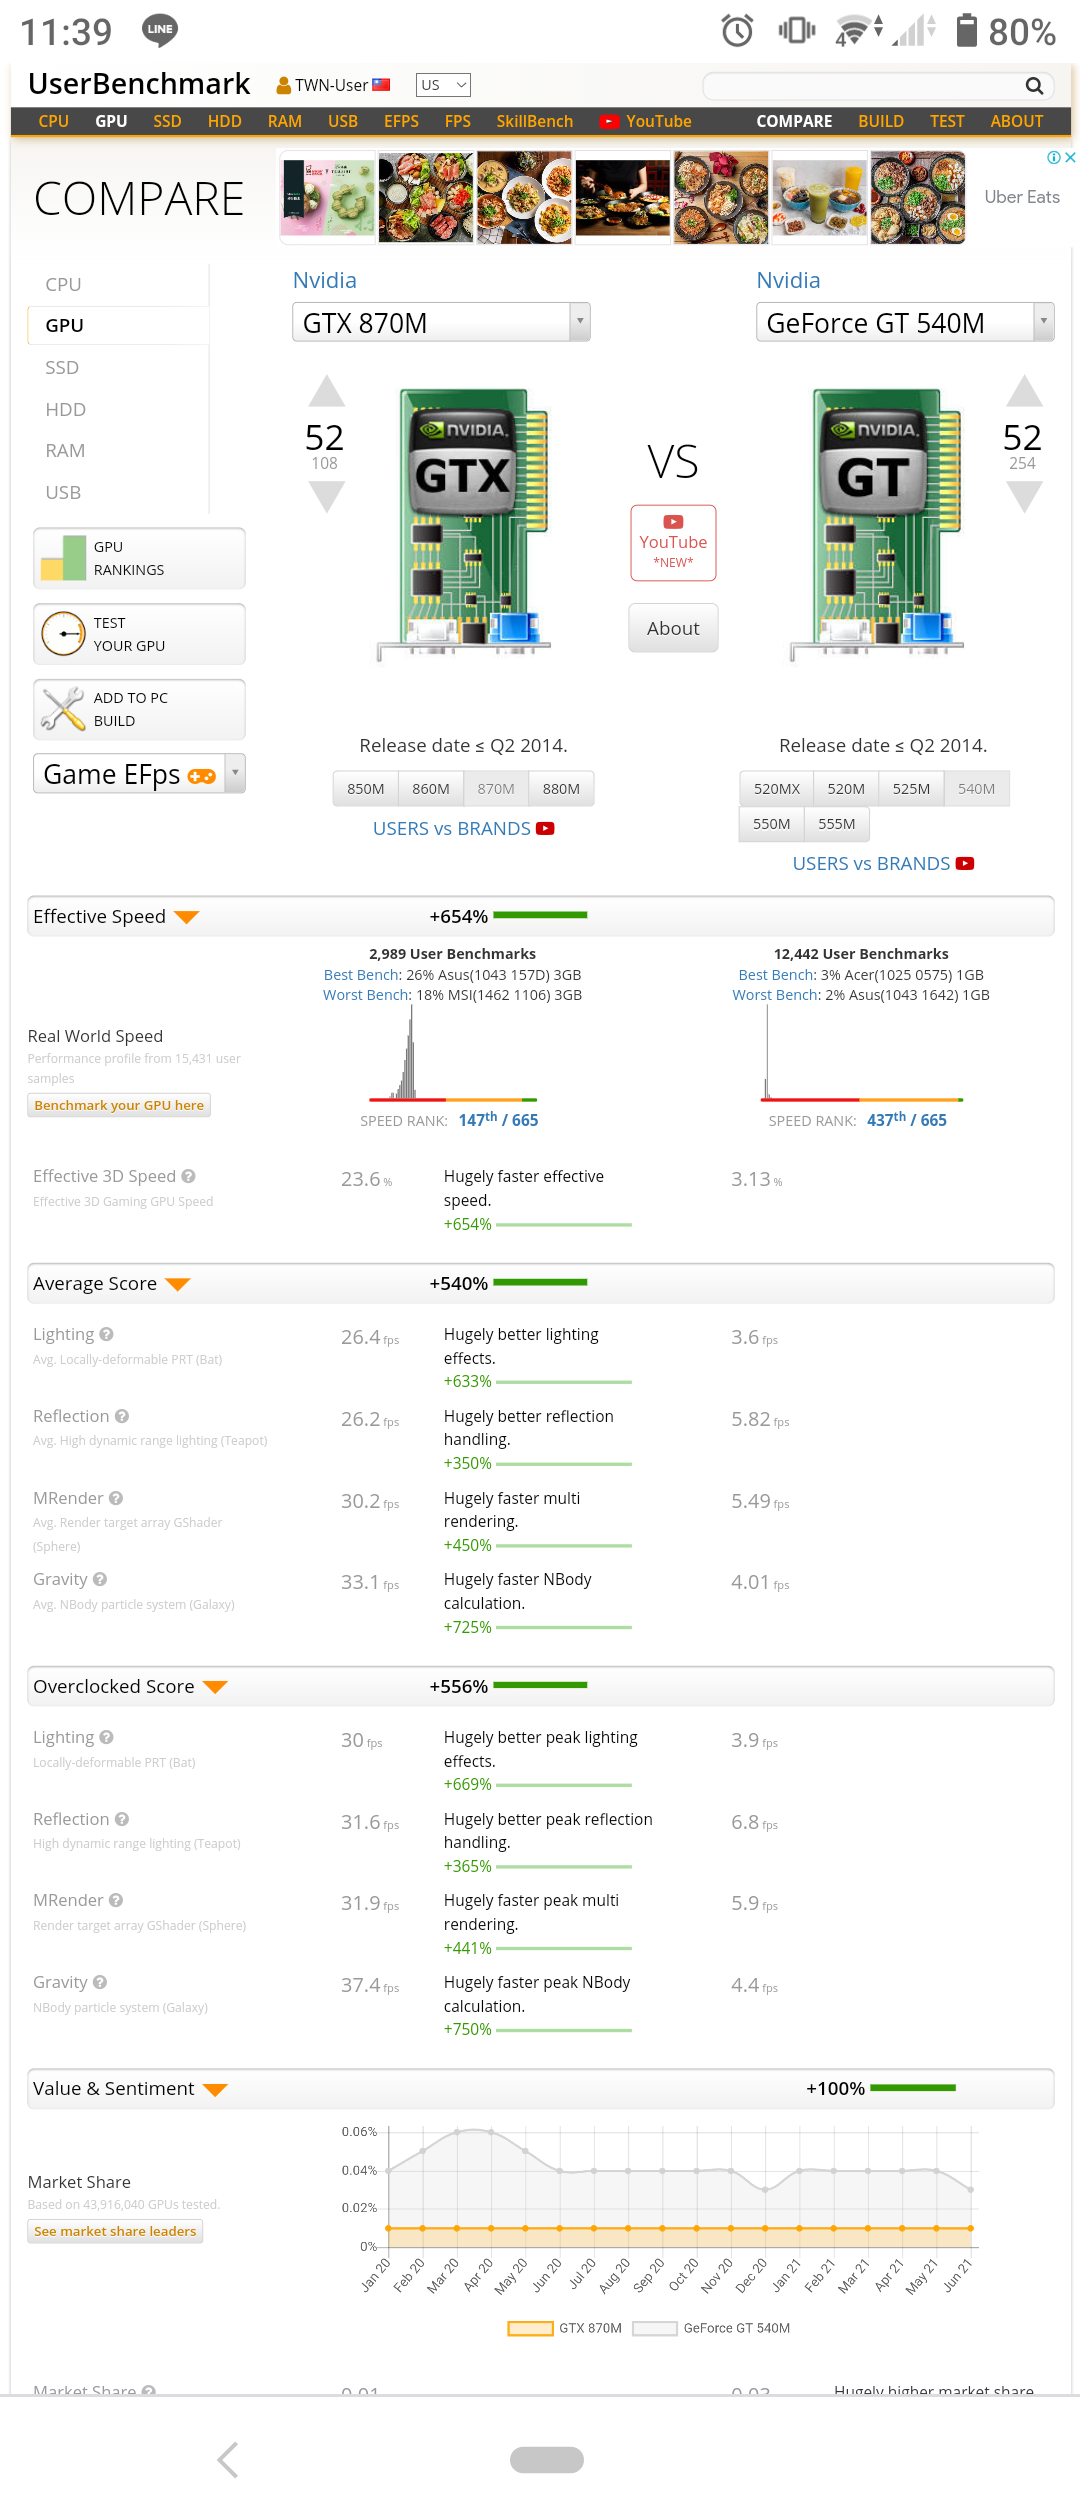The width and height of the screenshot is (1080, 2520).
Task: Open the CPU tab in top navigation
Action: [54, 121]
